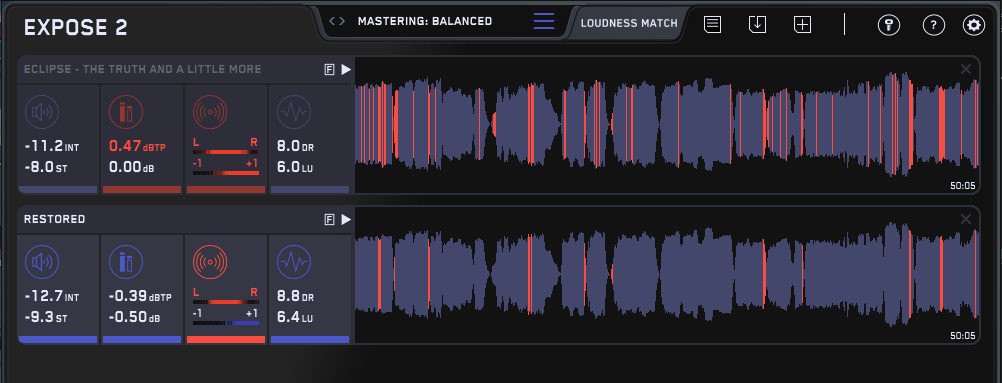
Task: Open the help question mark icon
Action: pos(934,25)
